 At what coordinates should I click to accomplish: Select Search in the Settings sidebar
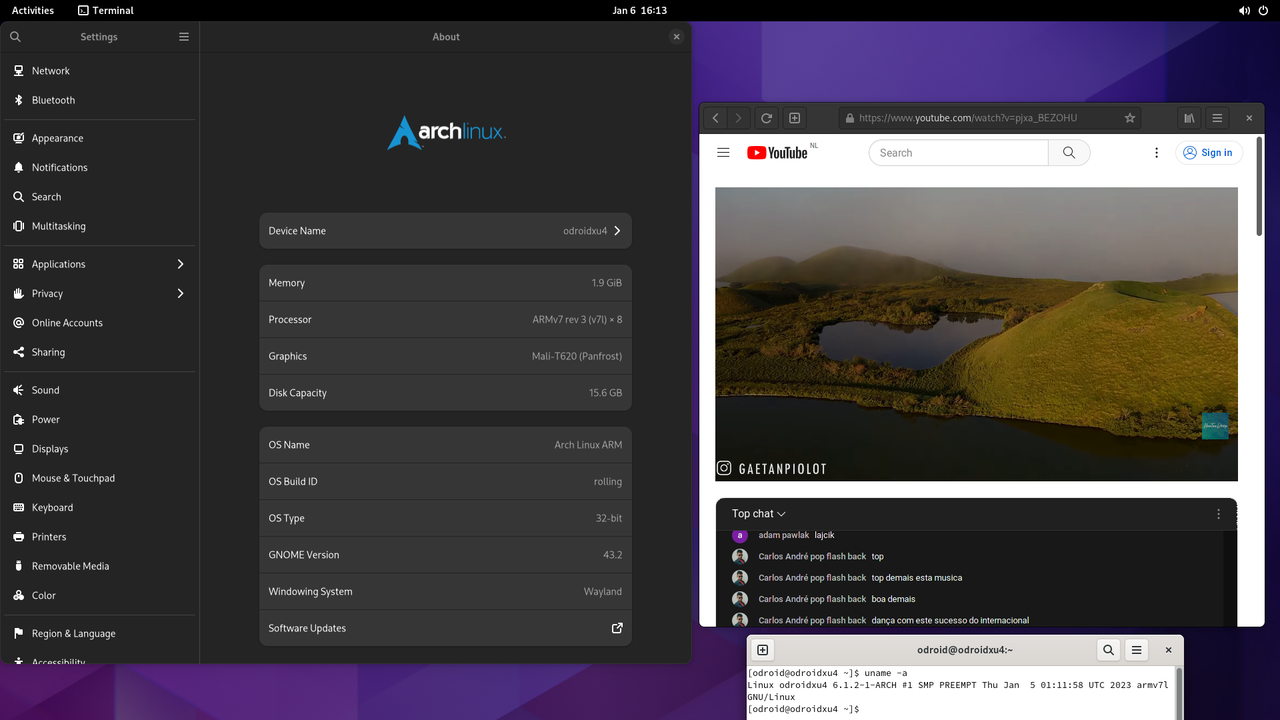pos(99,197)
